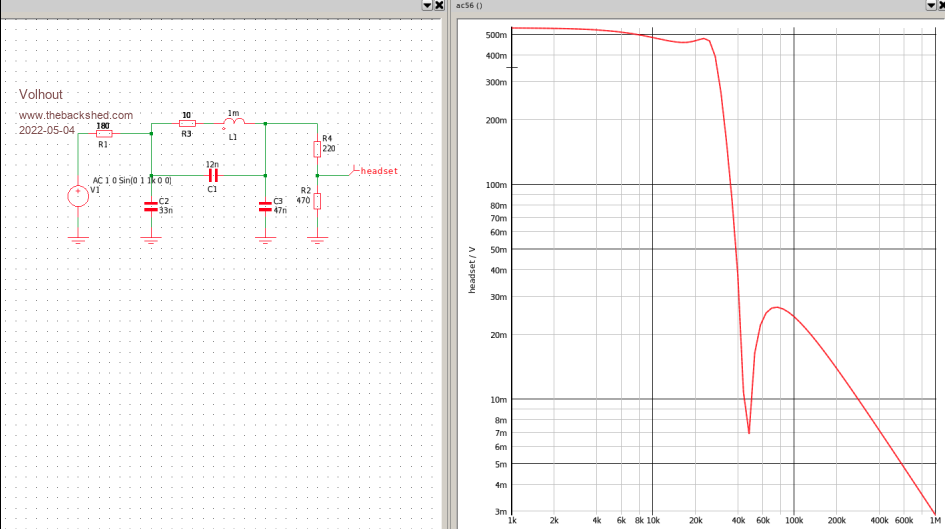Select the ac56 graph tab title

[x=469, y=5]
